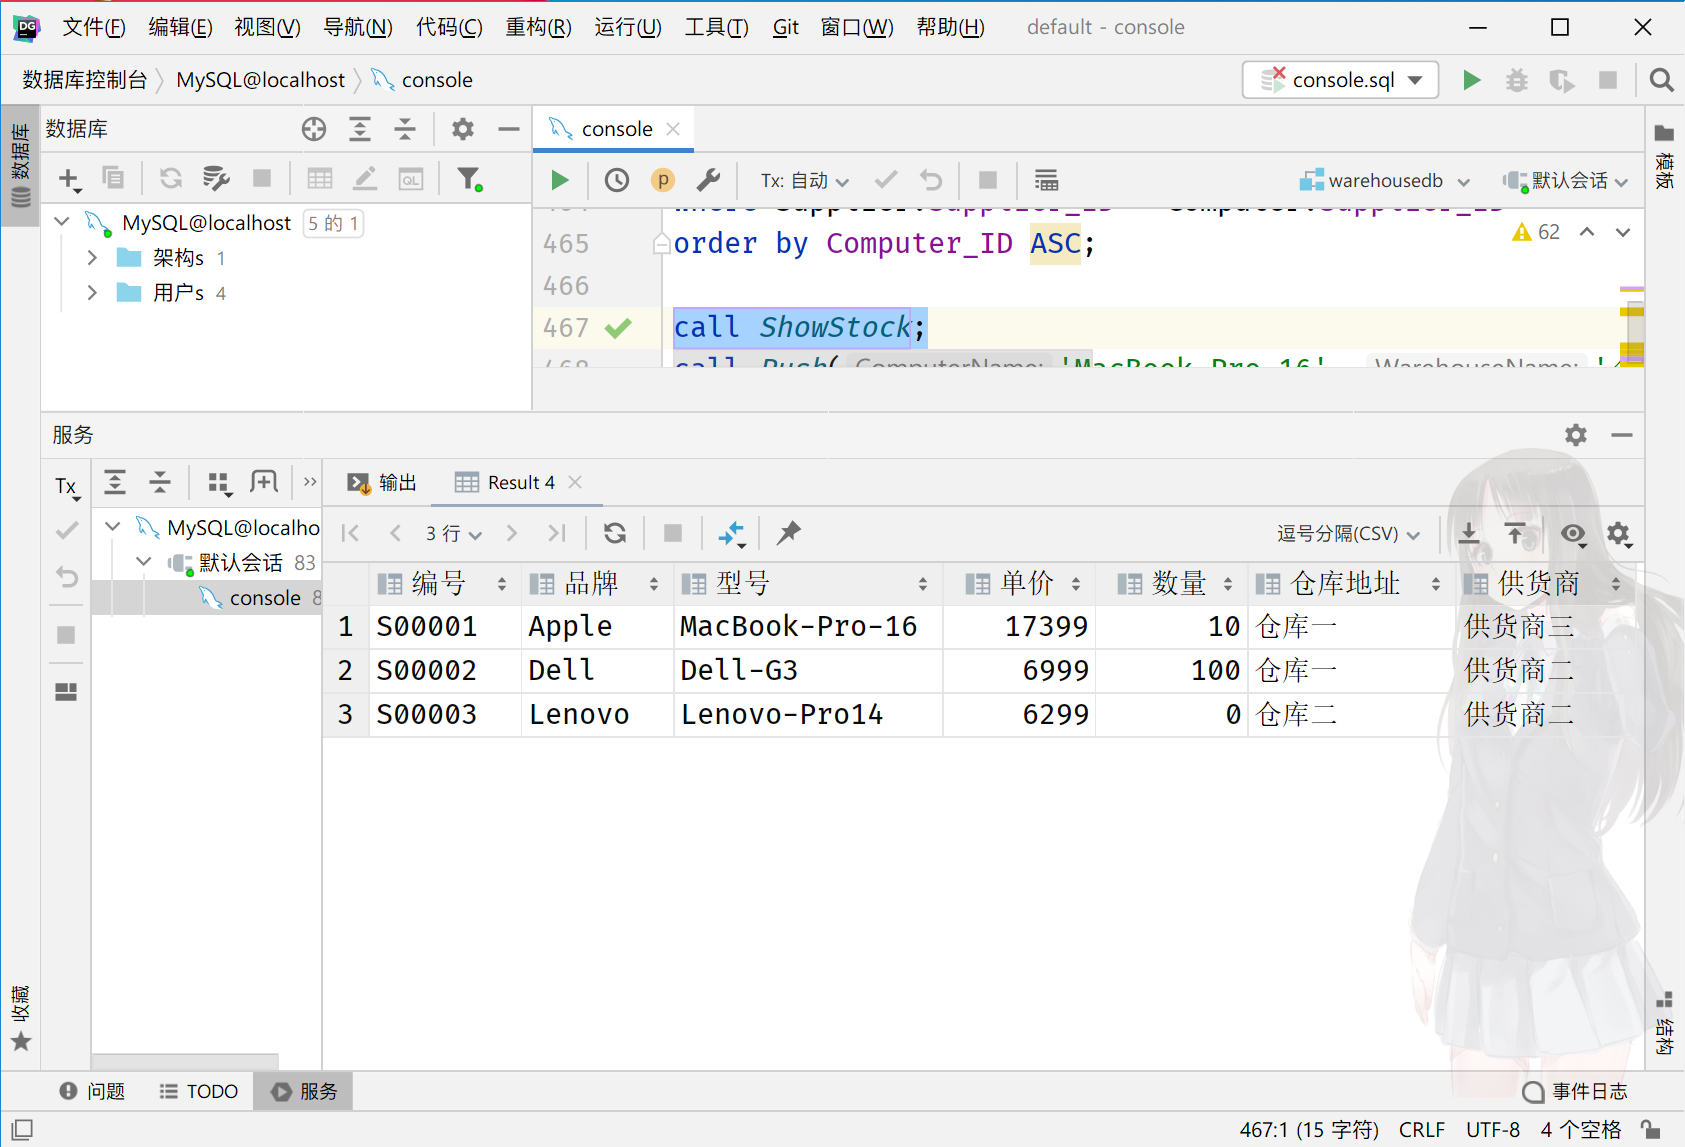Open the filter funnel in database panel
The height and width of the screenshot is (1147, 1685).
(x=469, y=178)
